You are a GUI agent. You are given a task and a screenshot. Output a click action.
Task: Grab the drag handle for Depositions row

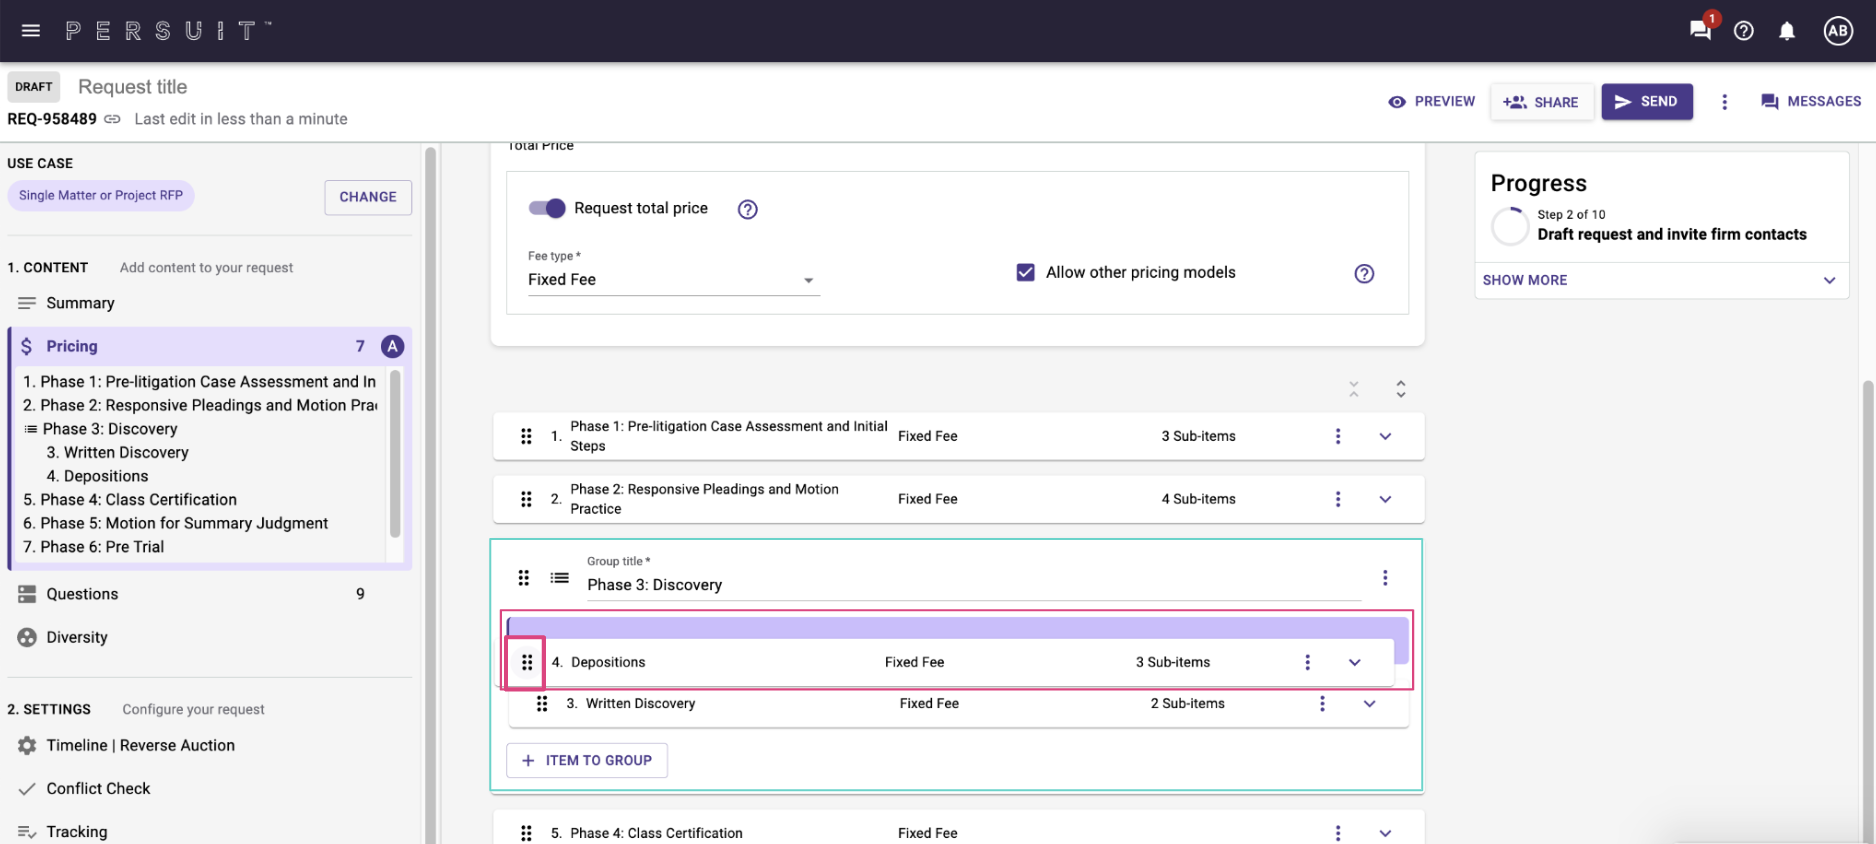(527, 662)
